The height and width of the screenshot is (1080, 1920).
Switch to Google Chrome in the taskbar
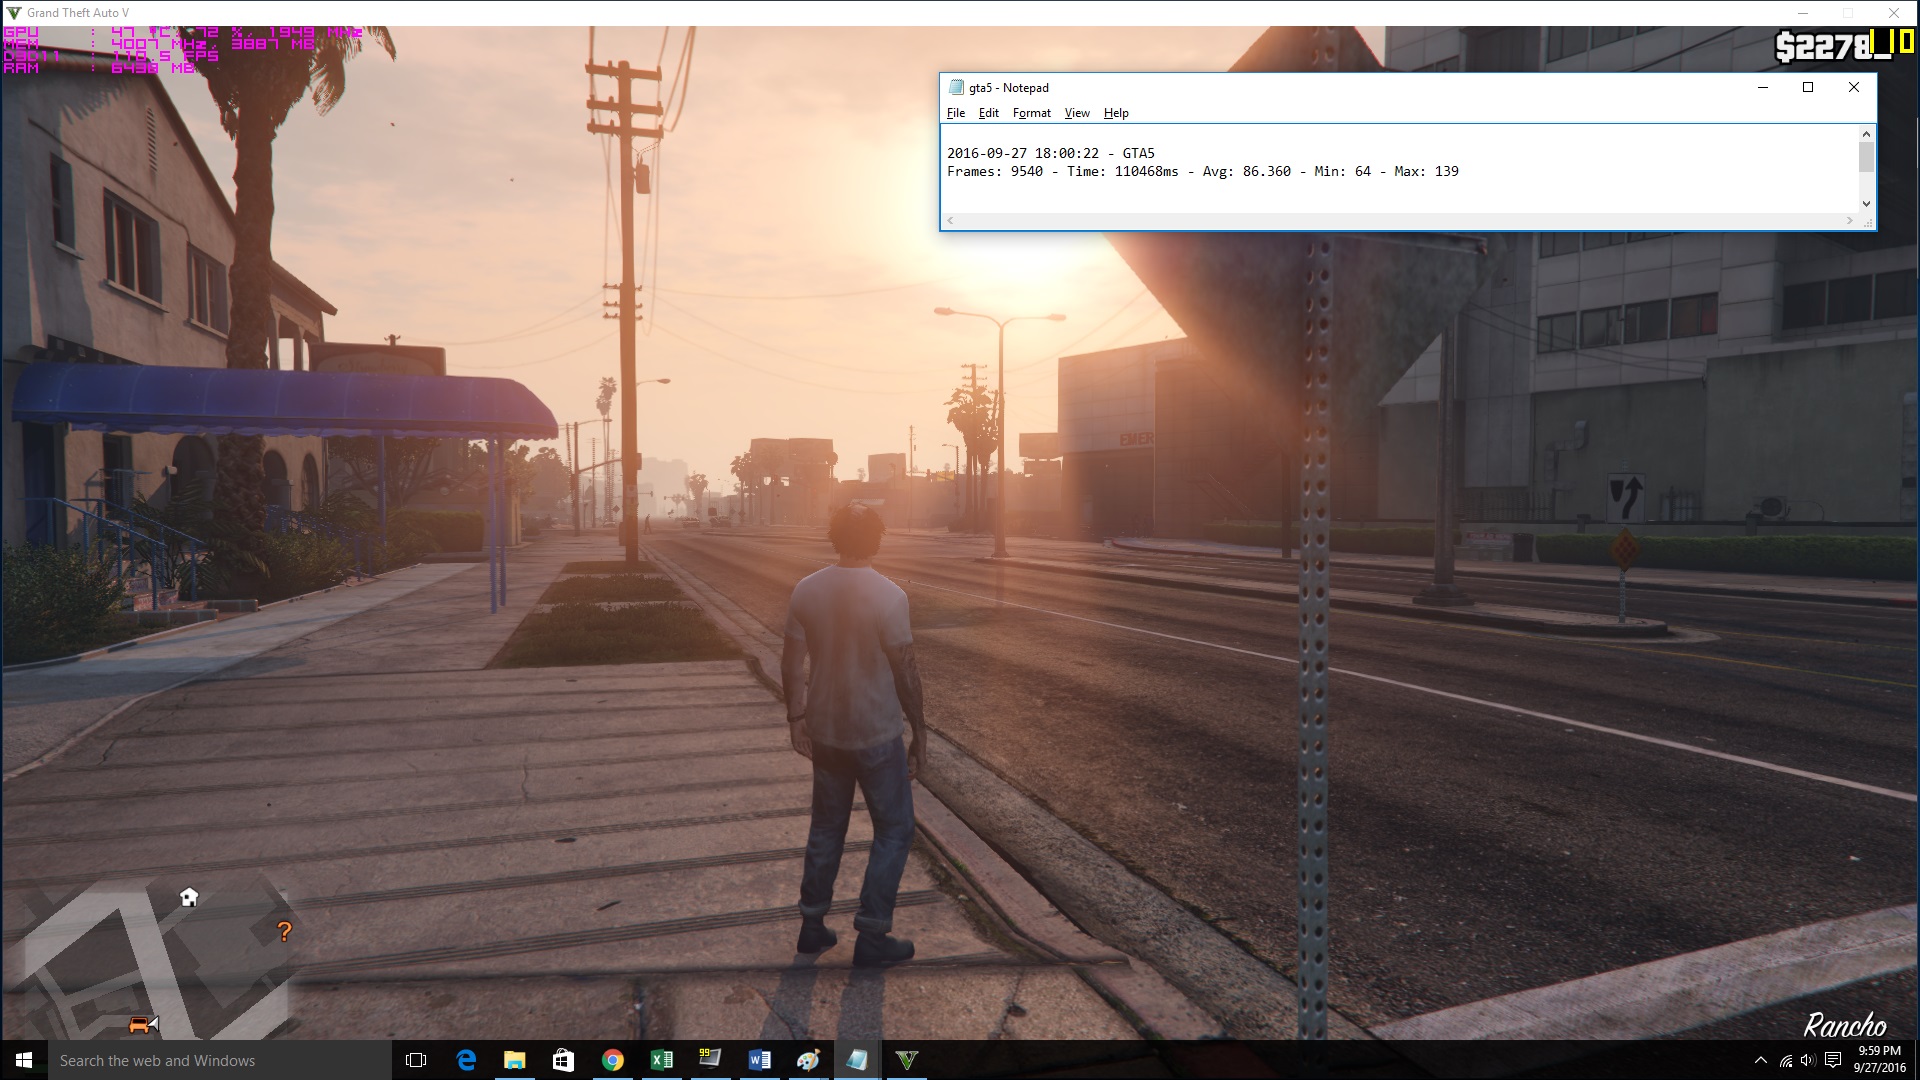(x=612, y=1060)
